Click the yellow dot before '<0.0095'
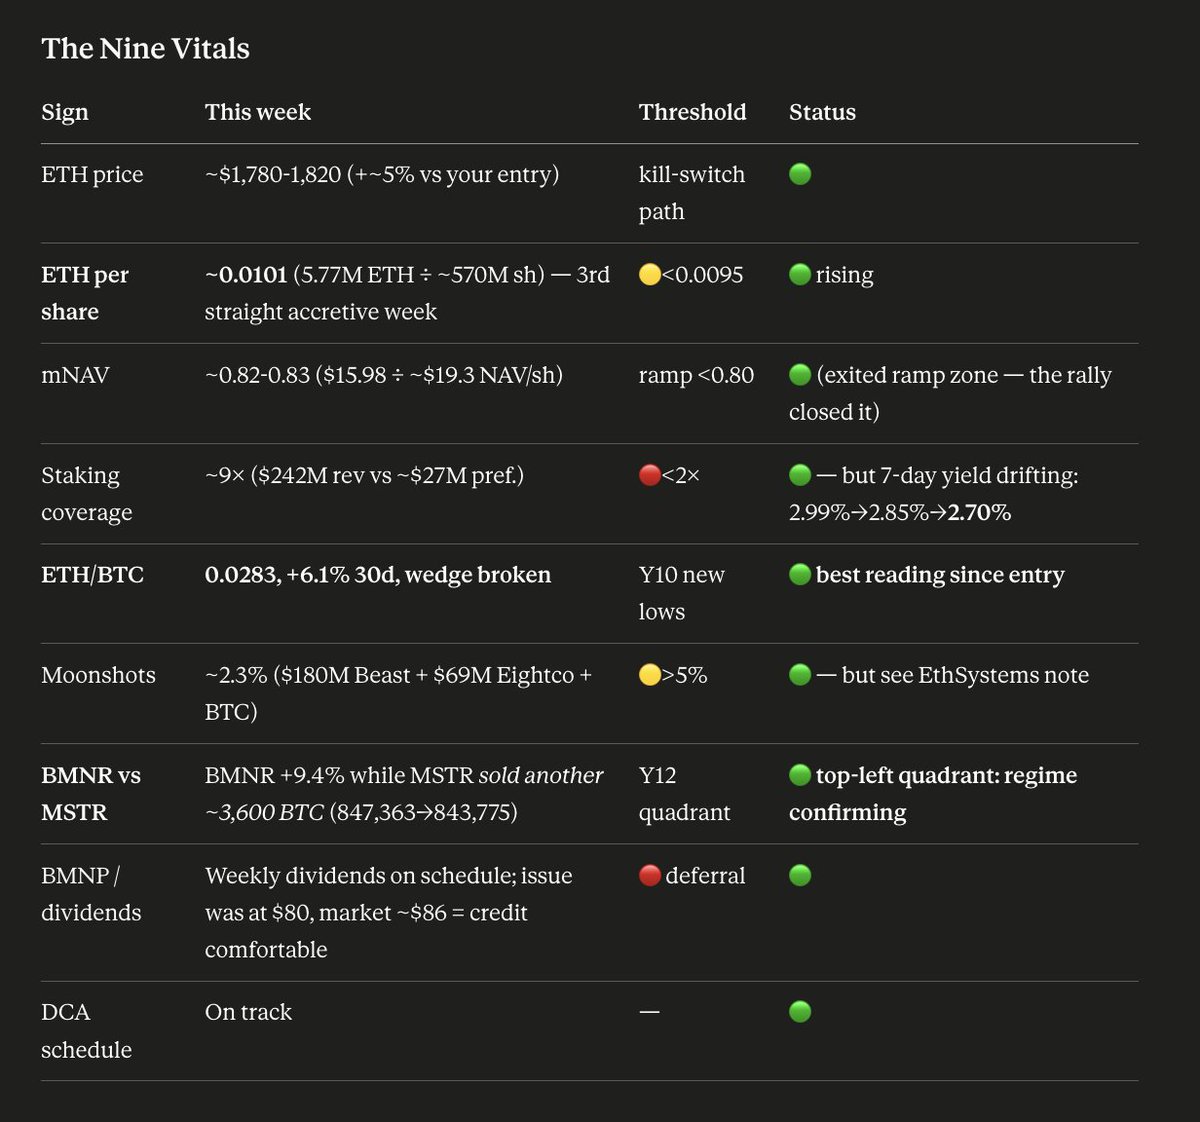Viewport: 1200px width, 1122px height. point(650,274)
